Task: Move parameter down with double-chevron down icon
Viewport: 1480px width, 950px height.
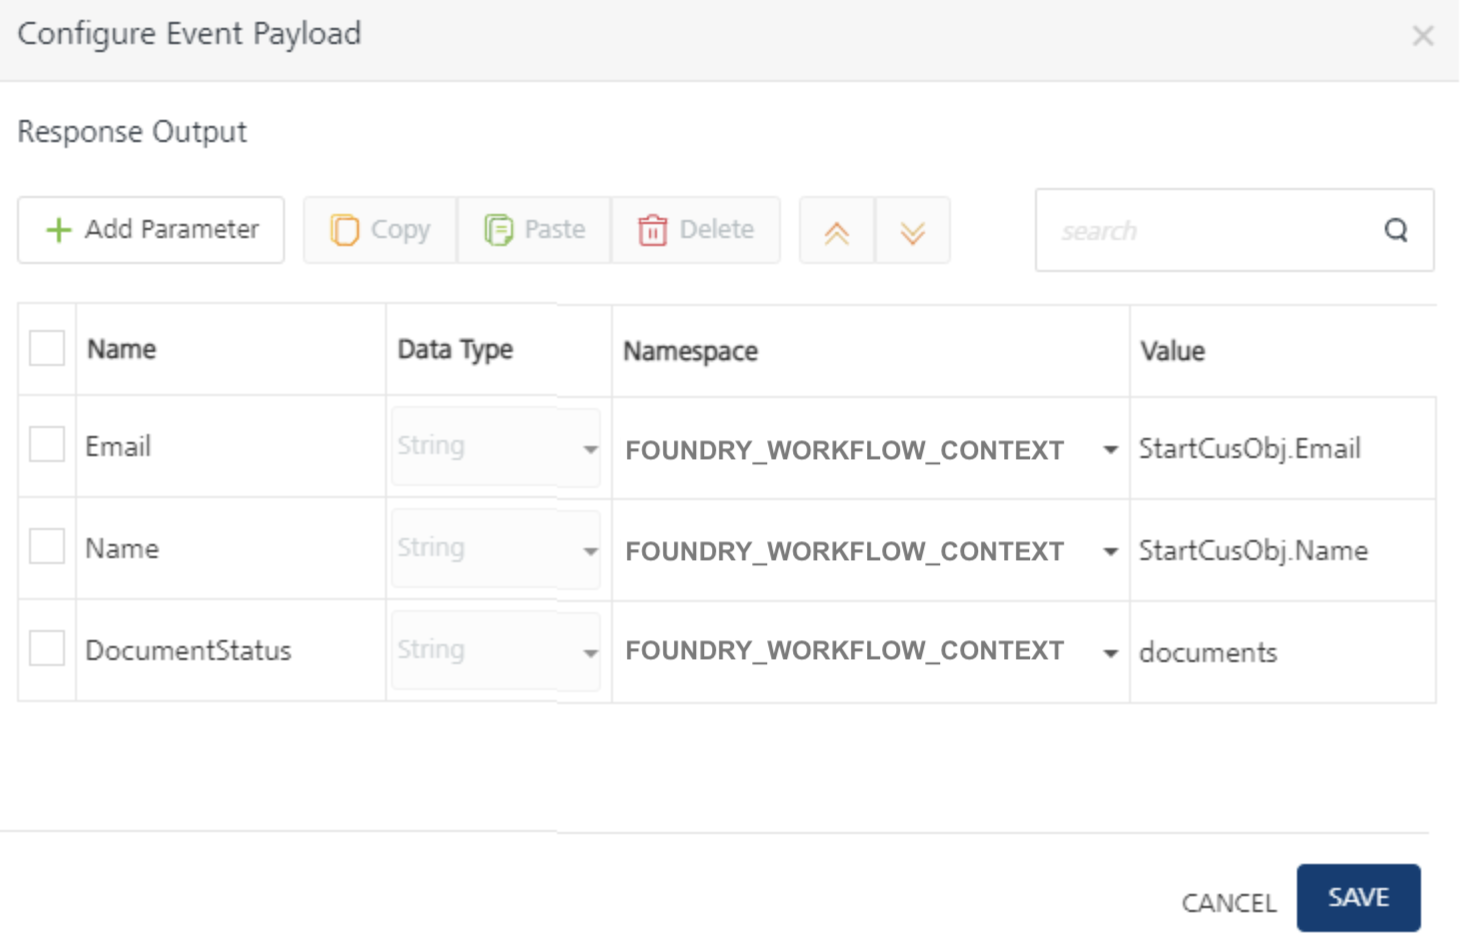Action: click(912, 233)
